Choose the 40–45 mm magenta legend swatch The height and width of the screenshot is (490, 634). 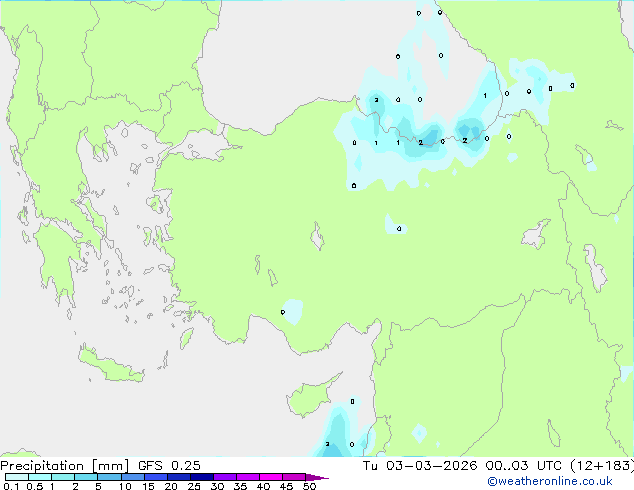[271, 477]
